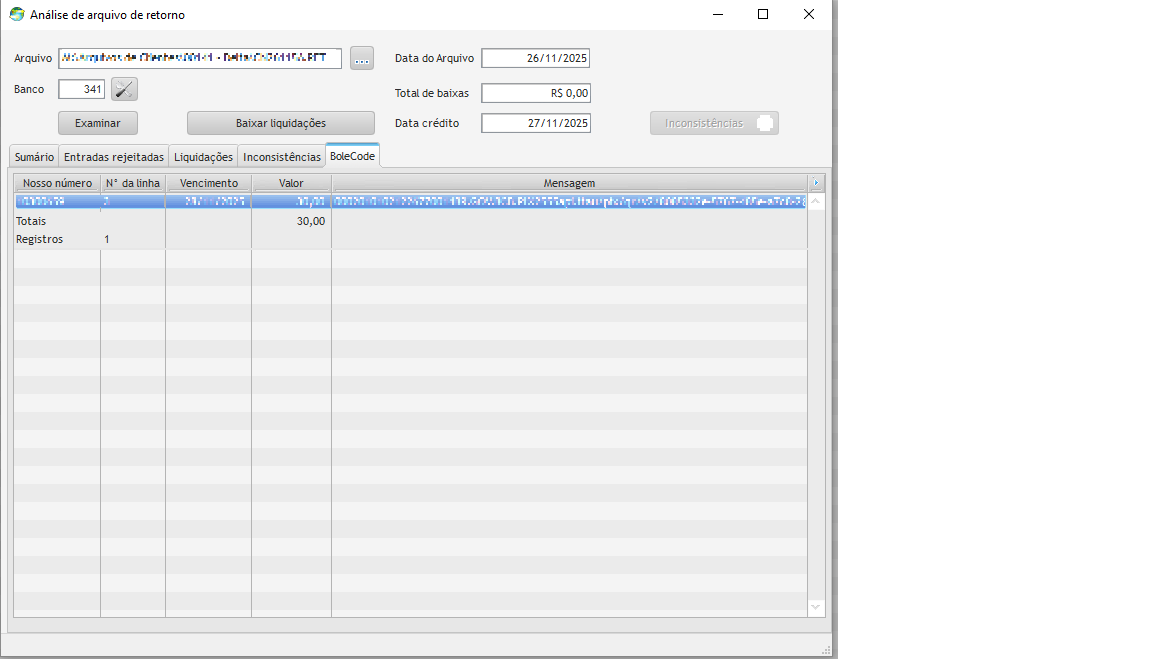
Task: Click the Data do Arquivo field
Action: click(535, 58)
